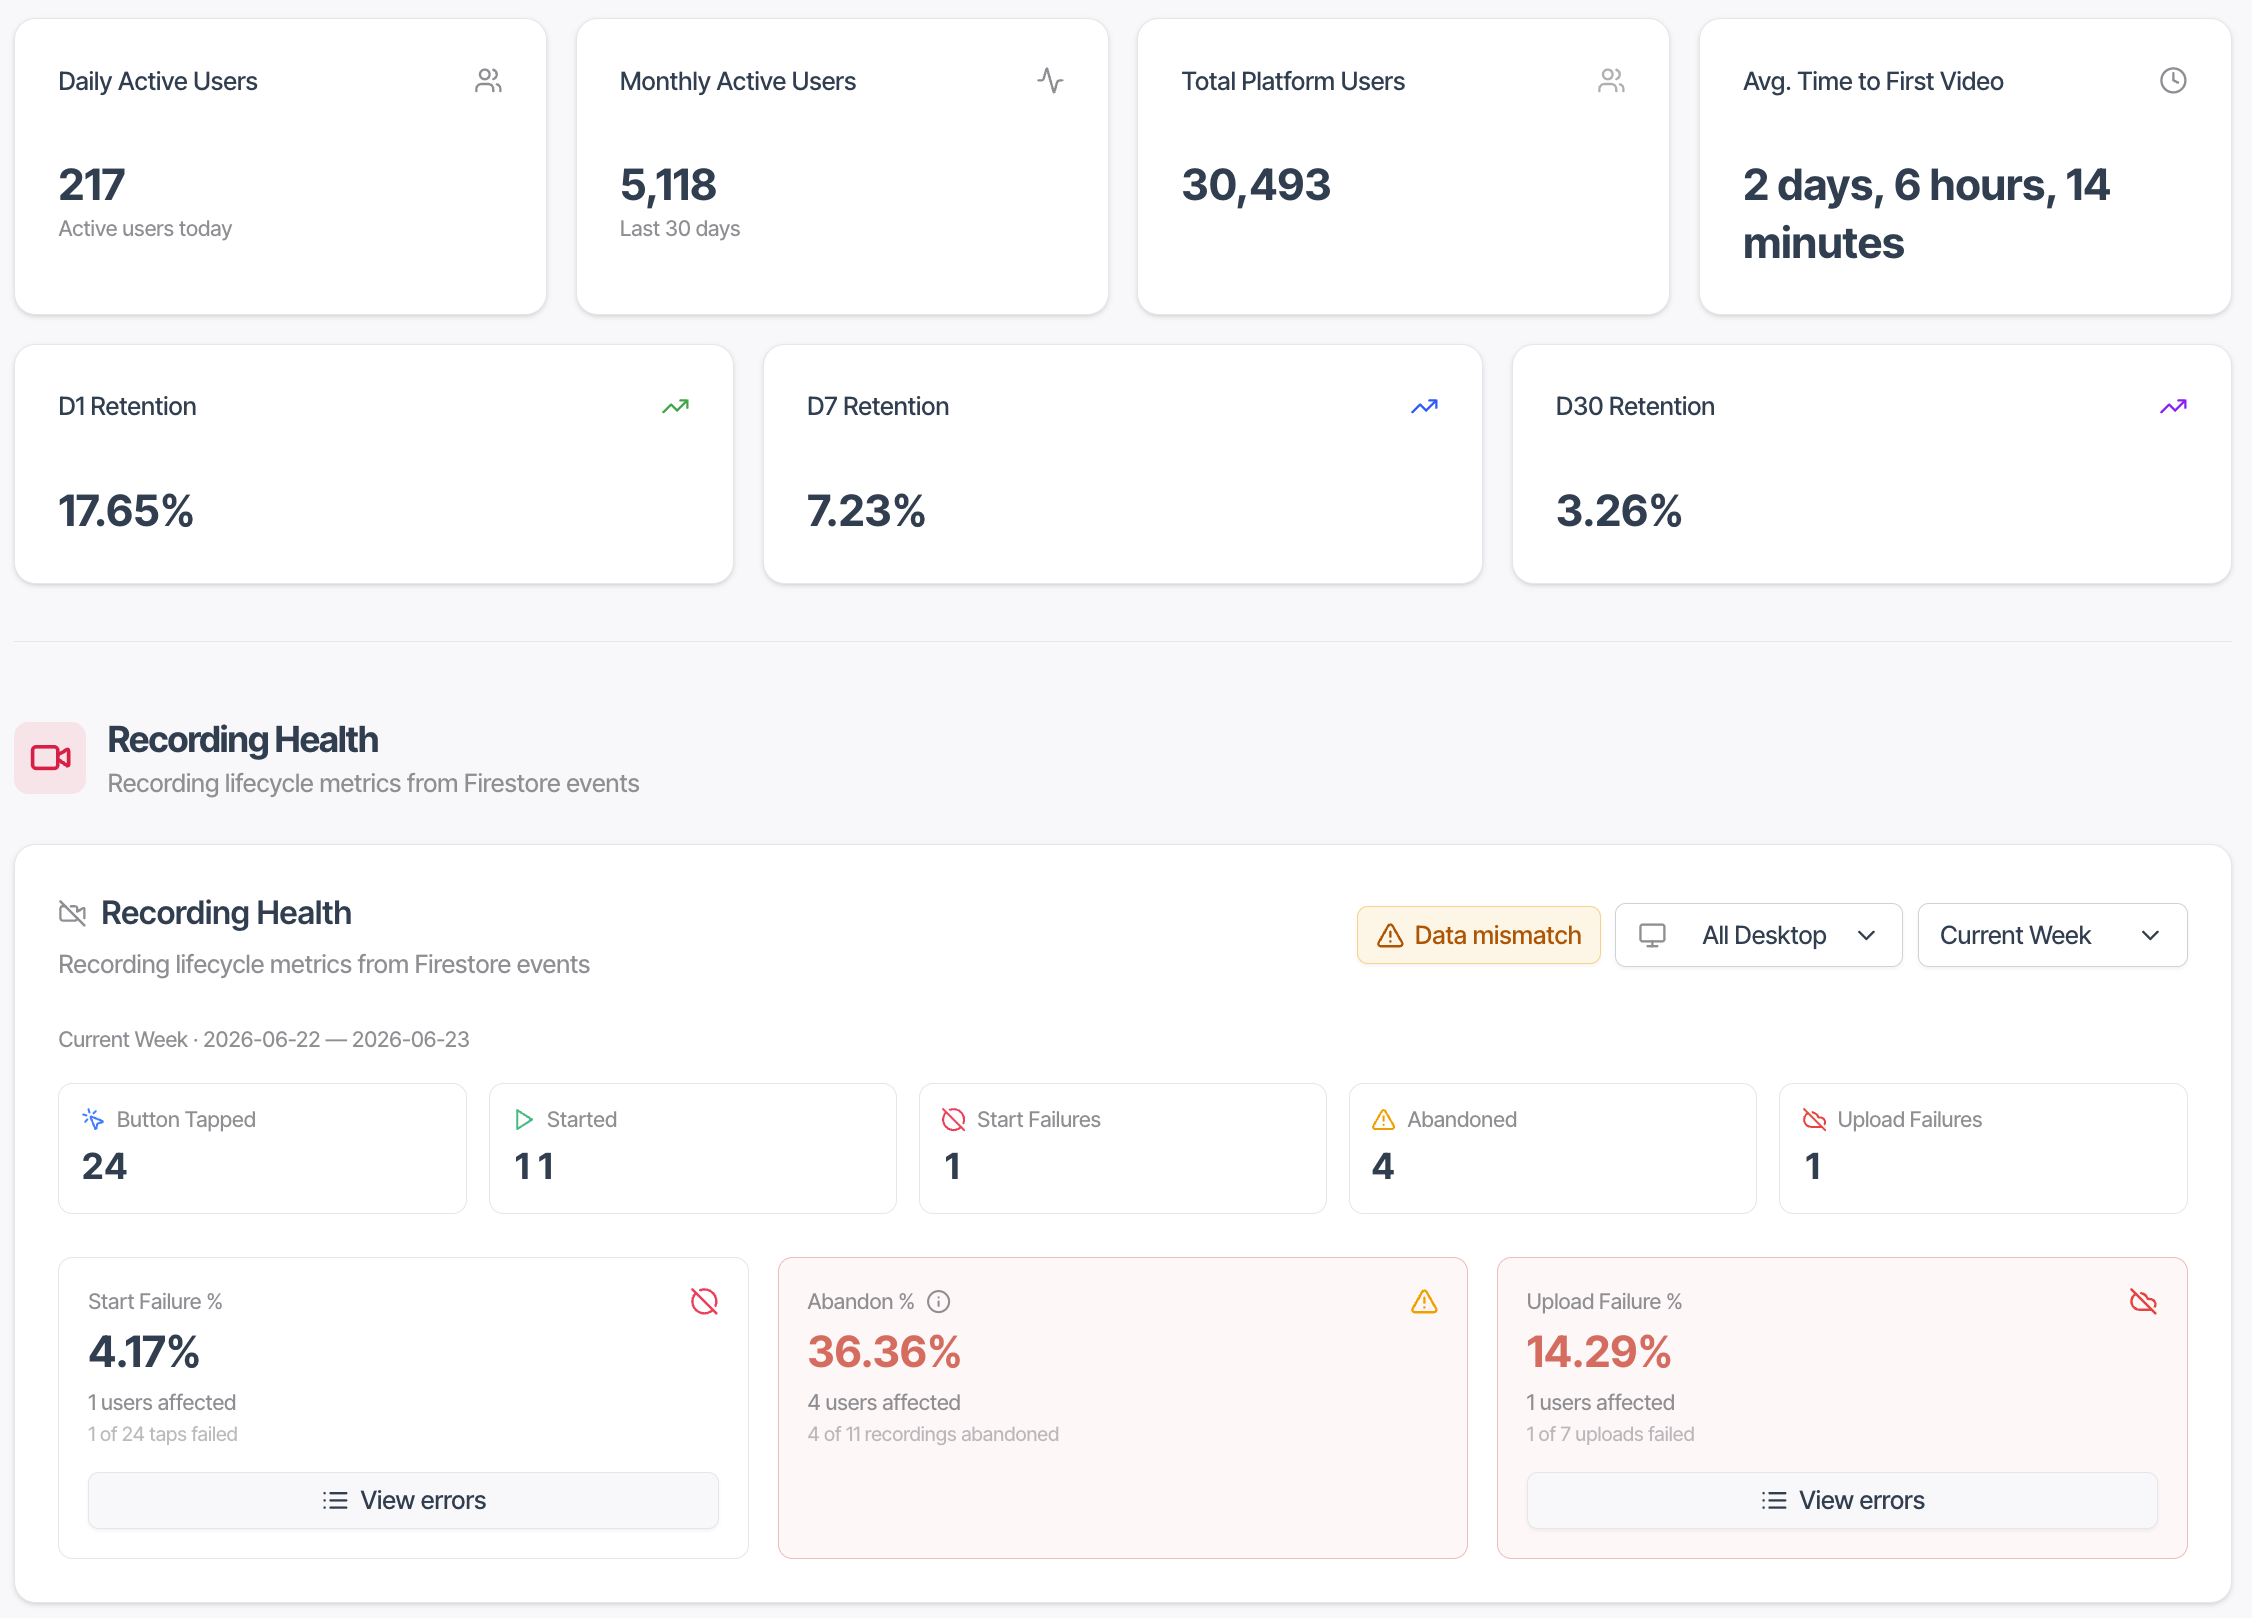Viewport: 2252px width, 1618px height.
Task: Click the circle-slash icon on Start Failure % card
Action: pos(704,1301)
